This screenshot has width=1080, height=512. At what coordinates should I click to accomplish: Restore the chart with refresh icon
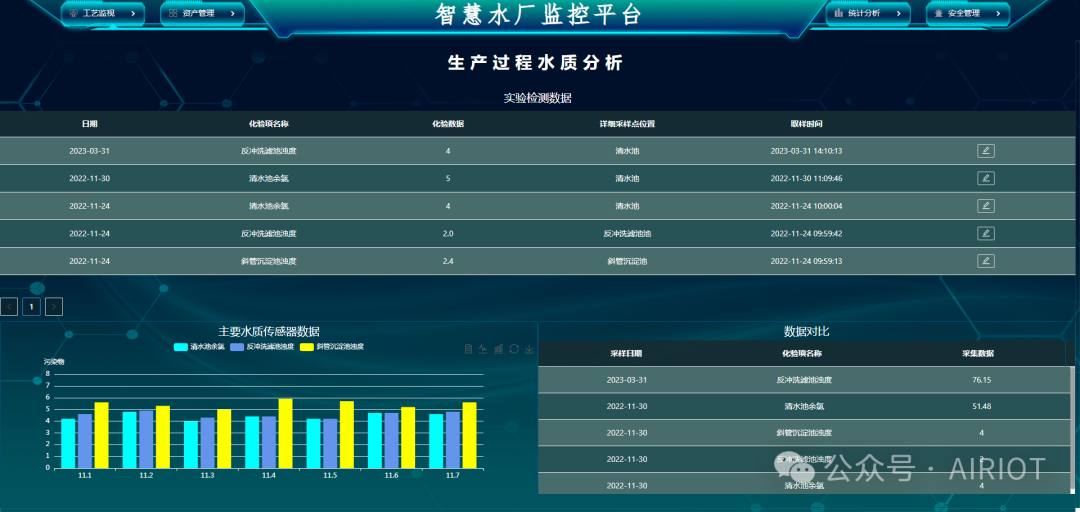pyautogui.click(x=514, y=349)
